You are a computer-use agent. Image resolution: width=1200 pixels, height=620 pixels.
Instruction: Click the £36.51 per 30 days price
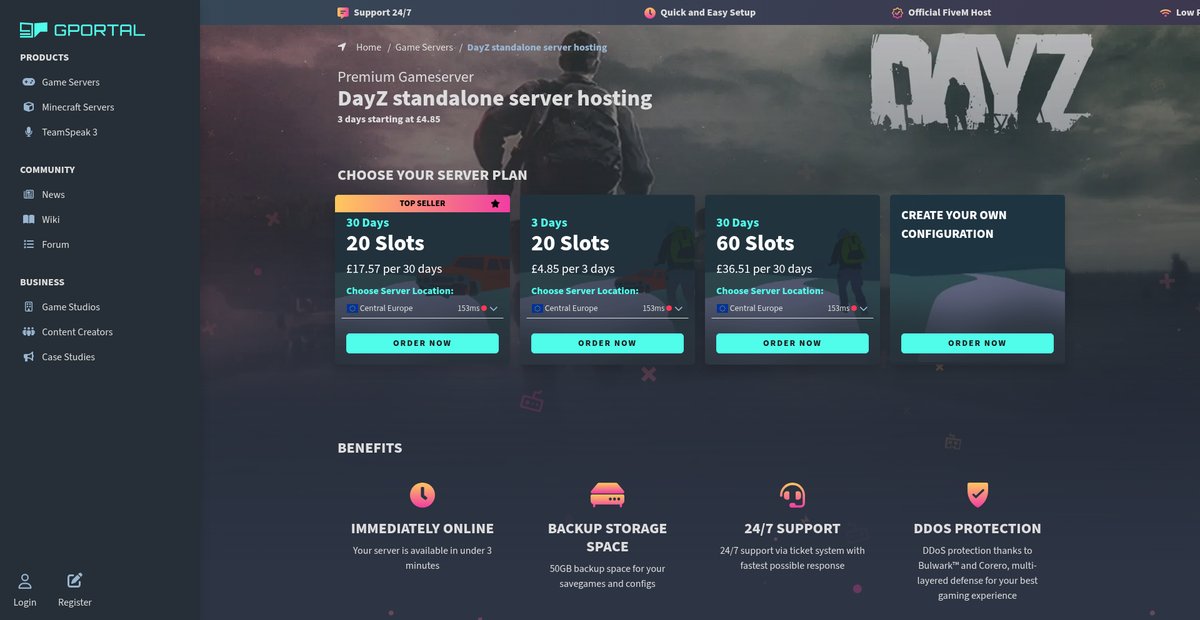764,268
